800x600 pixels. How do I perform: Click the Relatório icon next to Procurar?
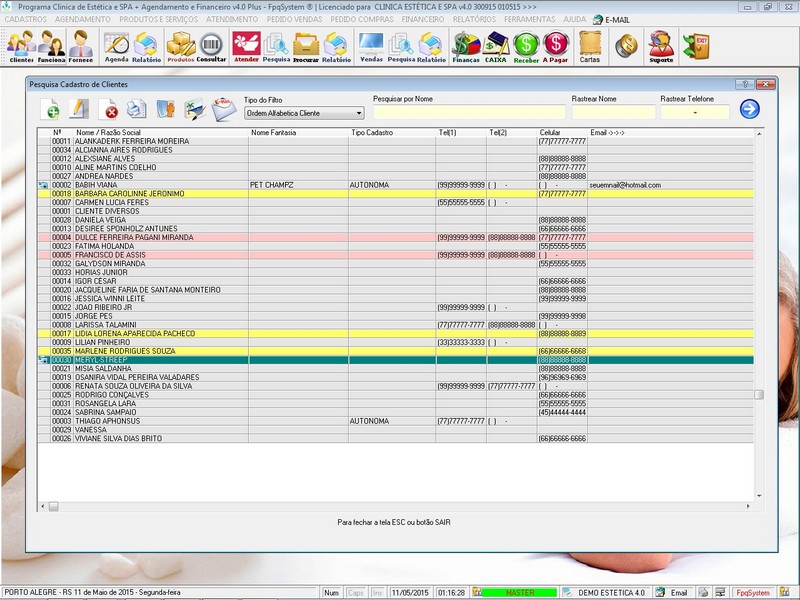336,46
